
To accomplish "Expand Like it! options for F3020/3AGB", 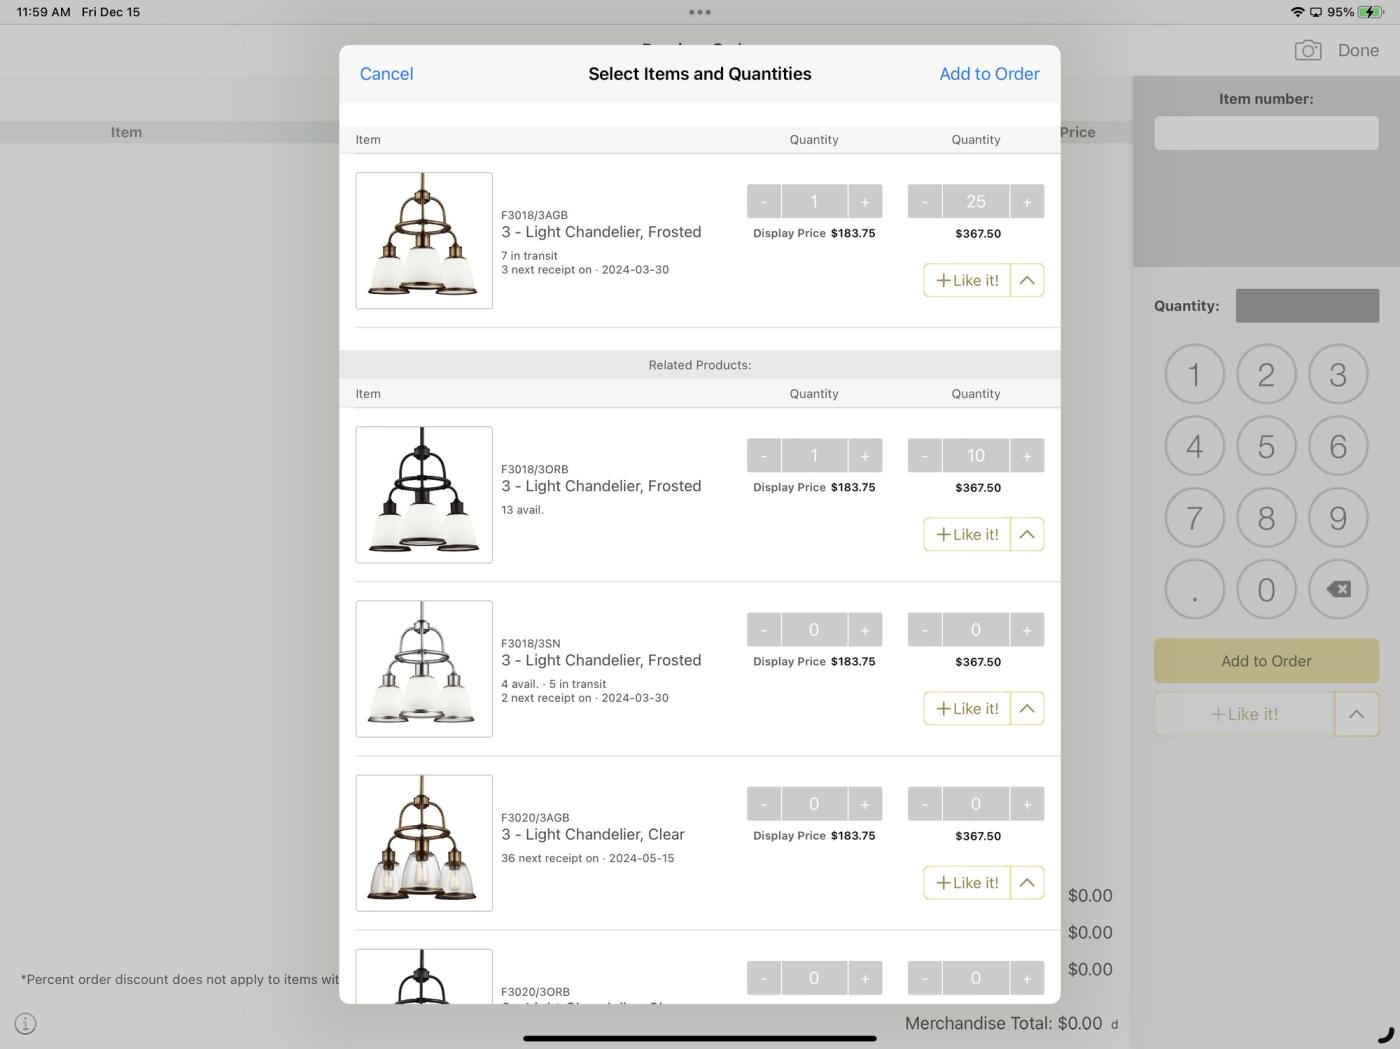I will [x=1027, y=882].
